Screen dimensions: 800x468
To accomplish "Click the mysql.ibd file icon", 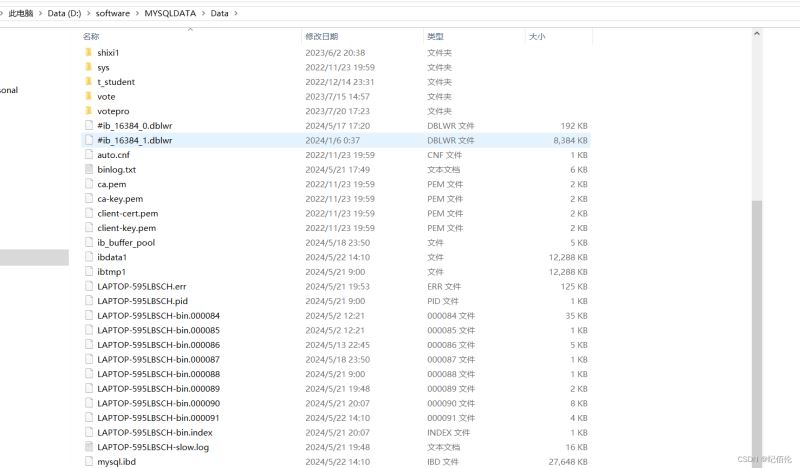I will point(89,462).
